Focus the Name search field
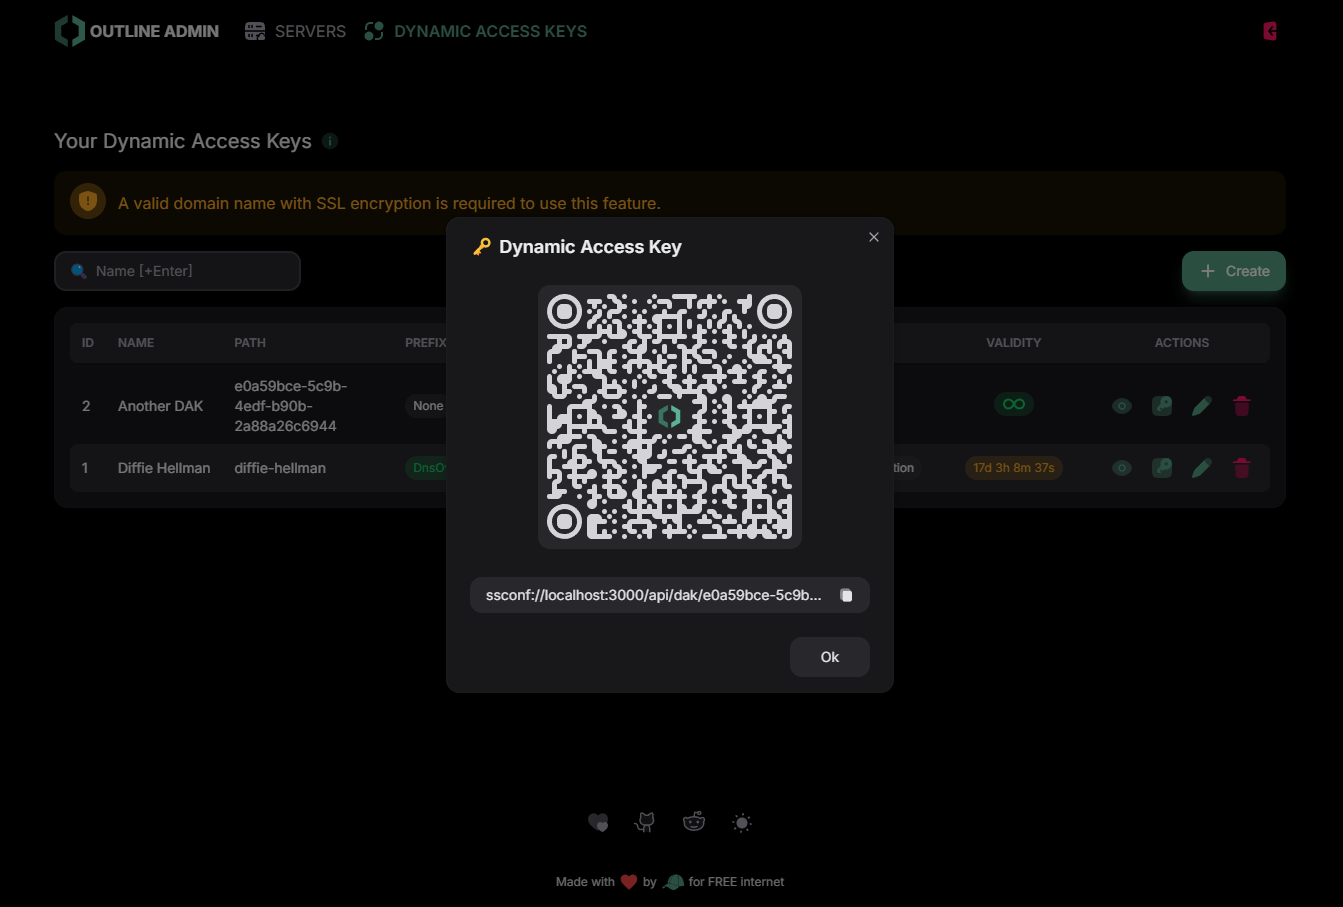1343x907 pixels. pyautogui.click(x=177, y=271)
